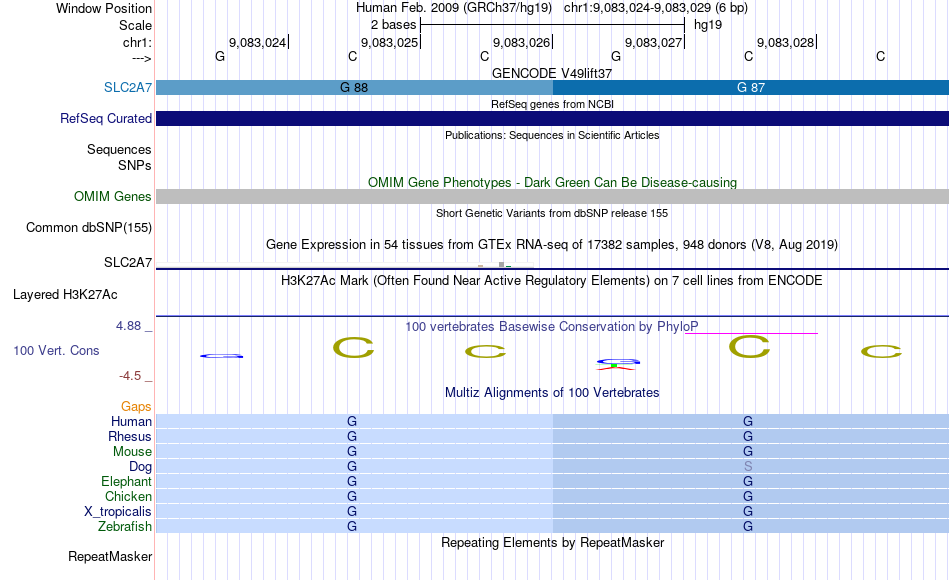Open the RefSeq Curated track label

[106, 118]
